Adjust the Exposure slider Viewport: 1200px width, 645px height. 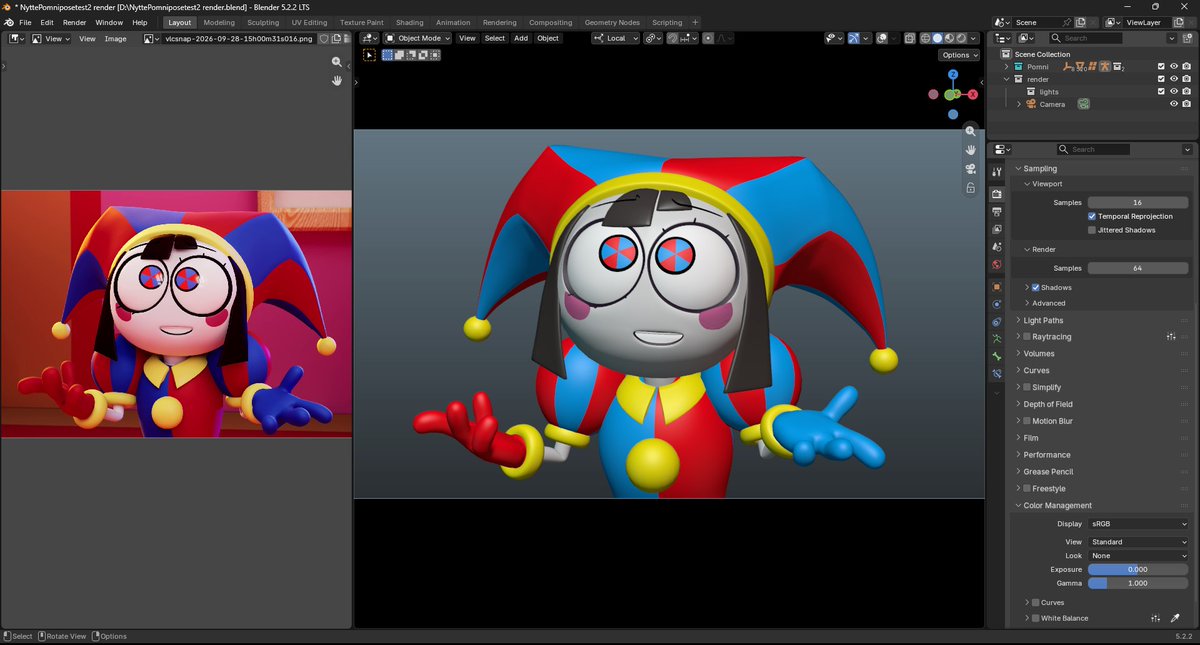1138,569
